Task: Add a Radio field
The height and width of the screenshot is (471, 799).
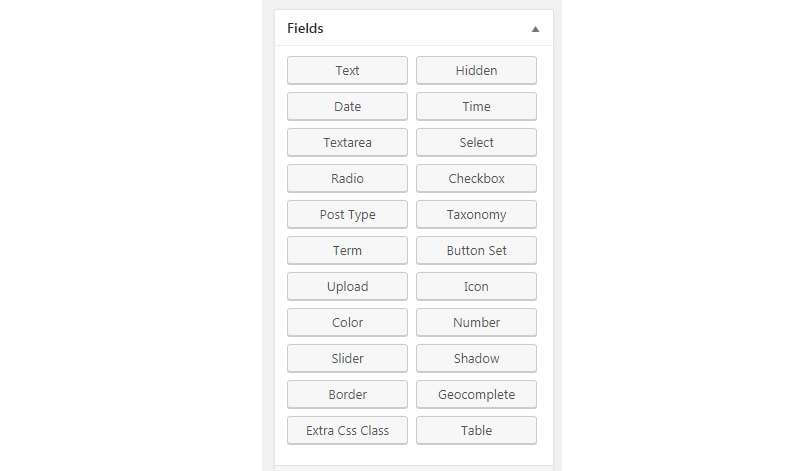Action: coord(347,178)
